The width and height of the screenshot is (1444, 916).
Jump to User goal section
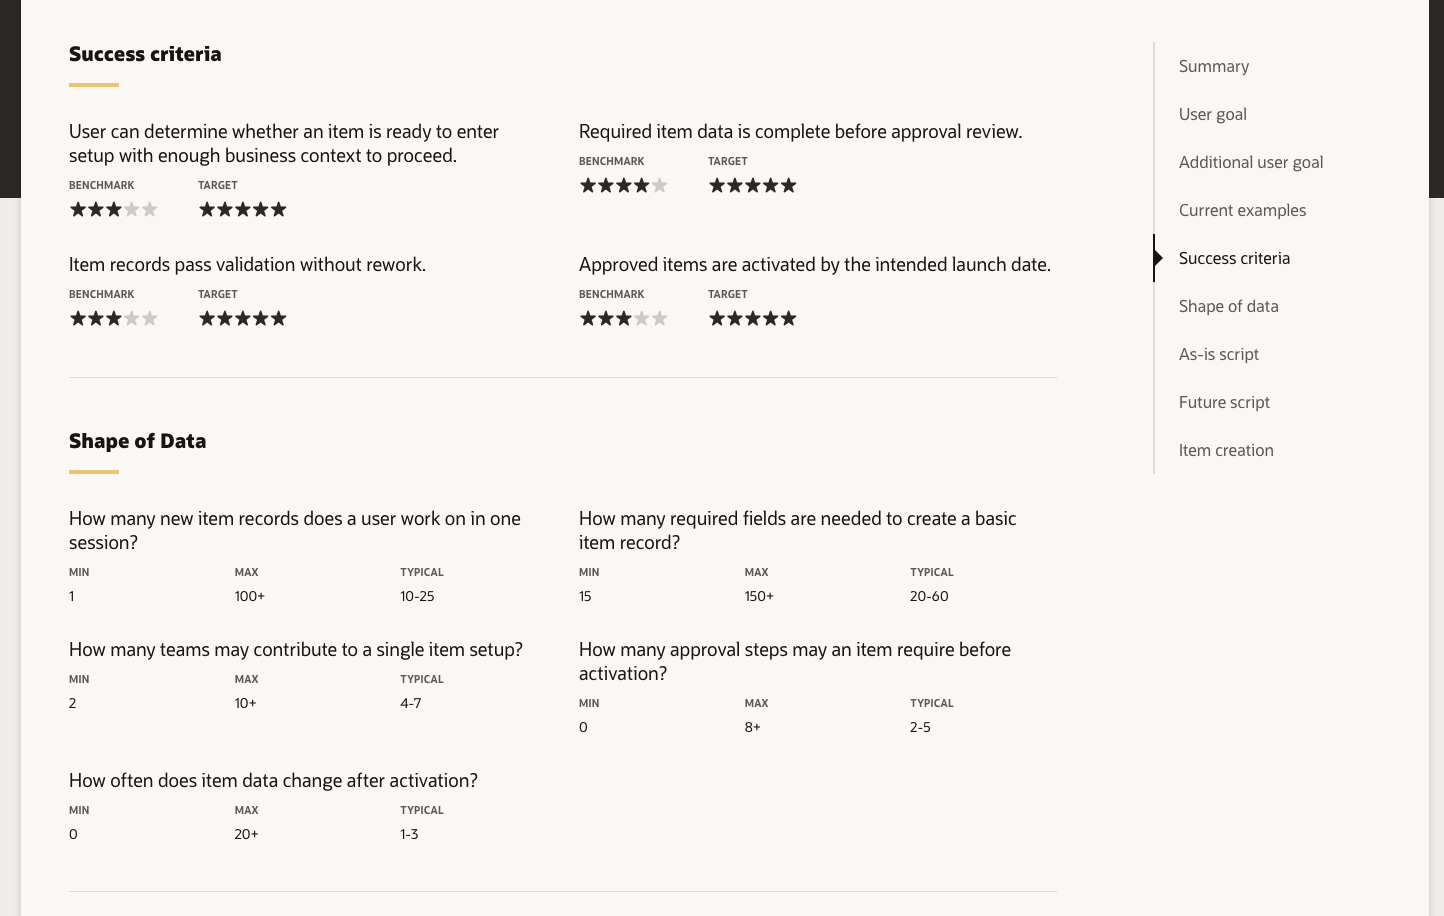tap(1212, 114)
